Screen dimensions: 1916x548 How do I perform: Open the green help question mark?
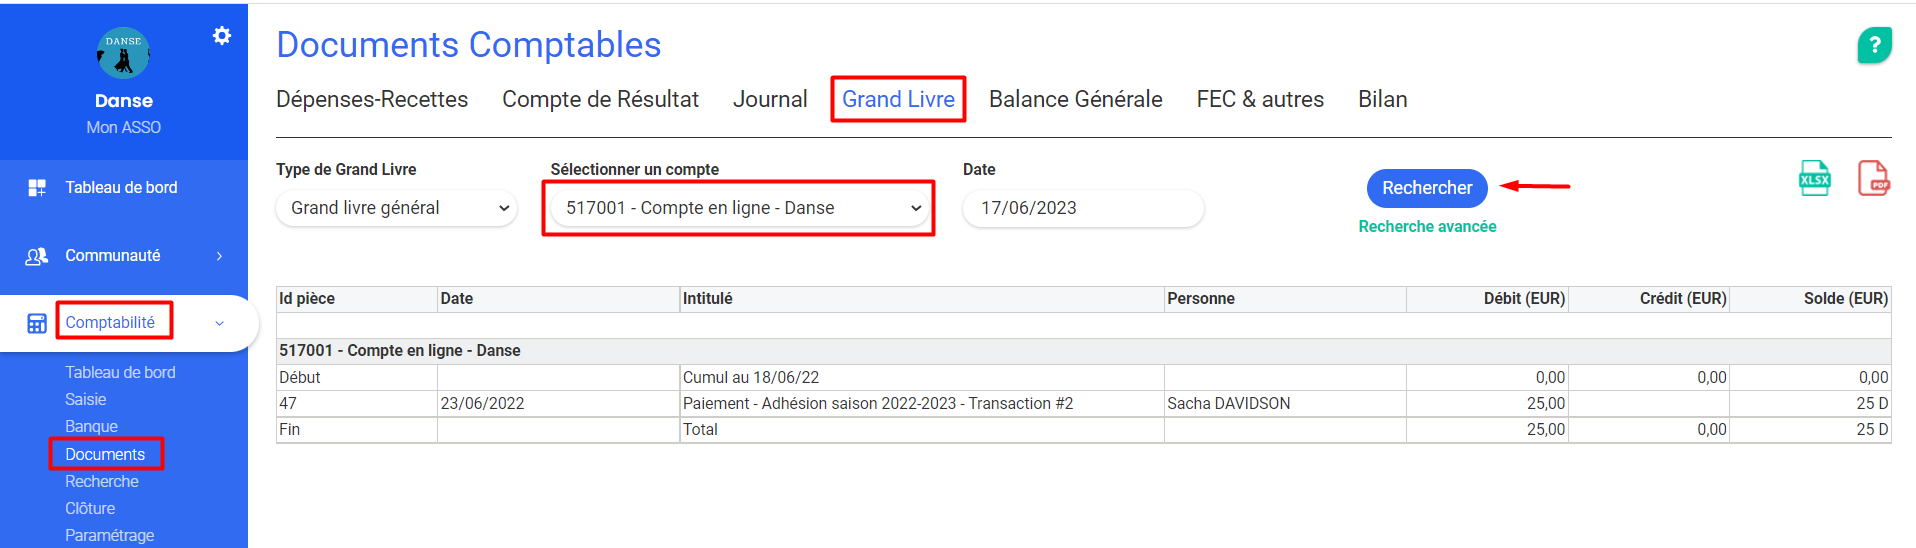(1874, 45)
